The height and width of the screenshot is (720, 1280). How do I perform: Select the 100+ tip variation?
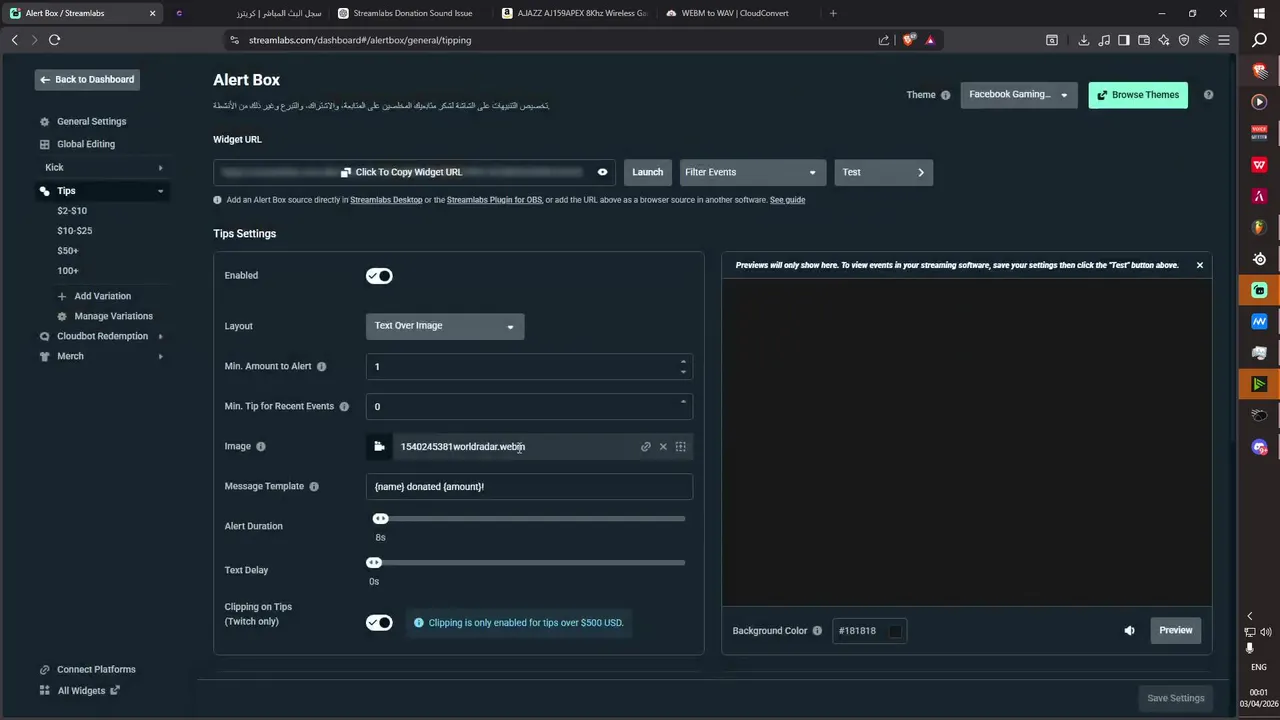[x=67, y=271]
